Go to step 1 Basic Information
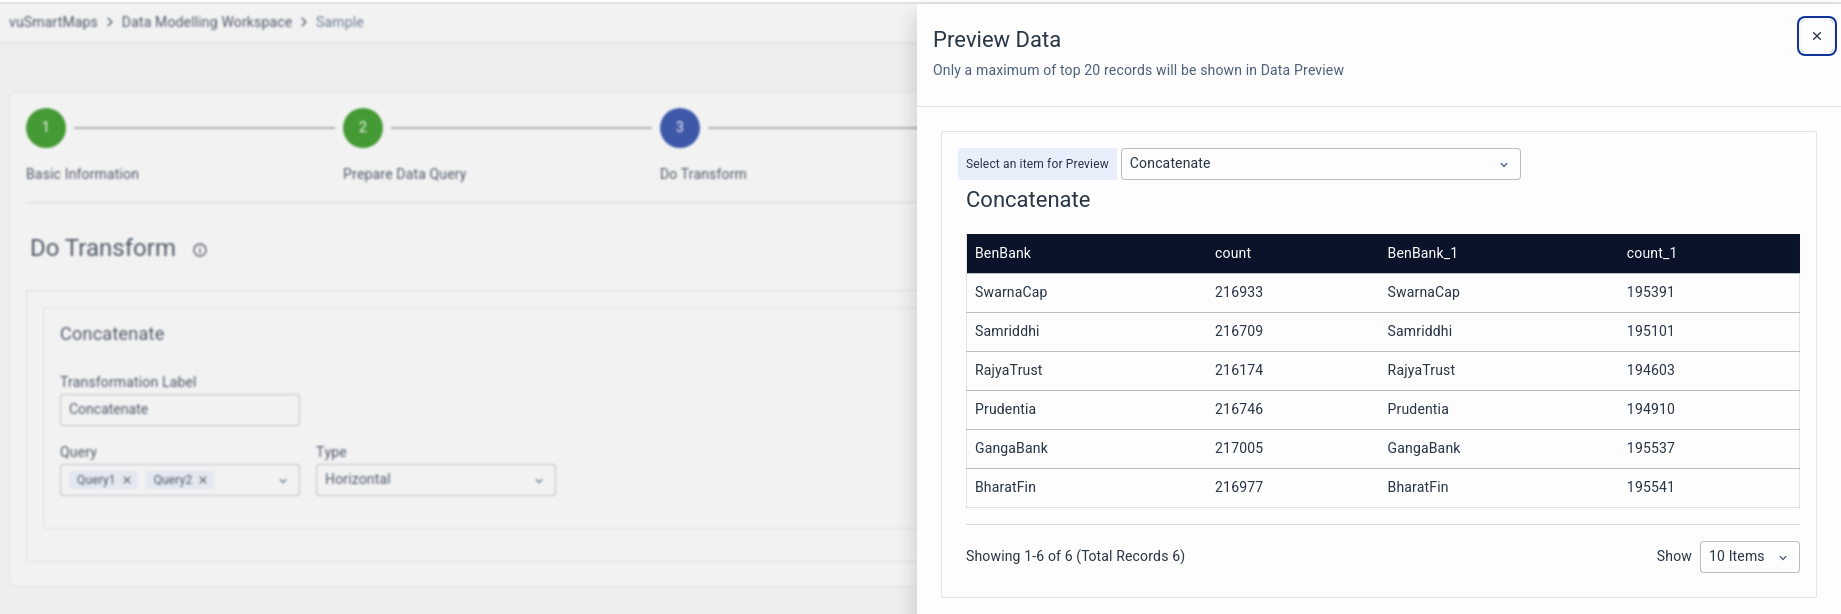The image size is (1841, 614). click(x=46, y=127)
